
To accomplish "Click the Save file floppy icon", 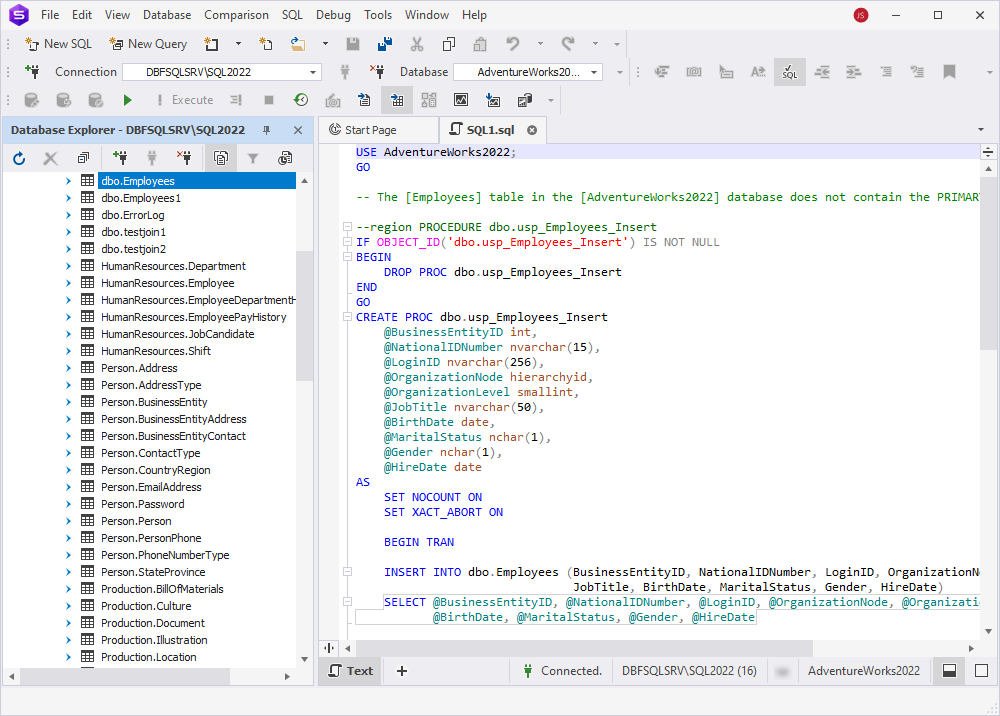I will click(x=353, y=44).
